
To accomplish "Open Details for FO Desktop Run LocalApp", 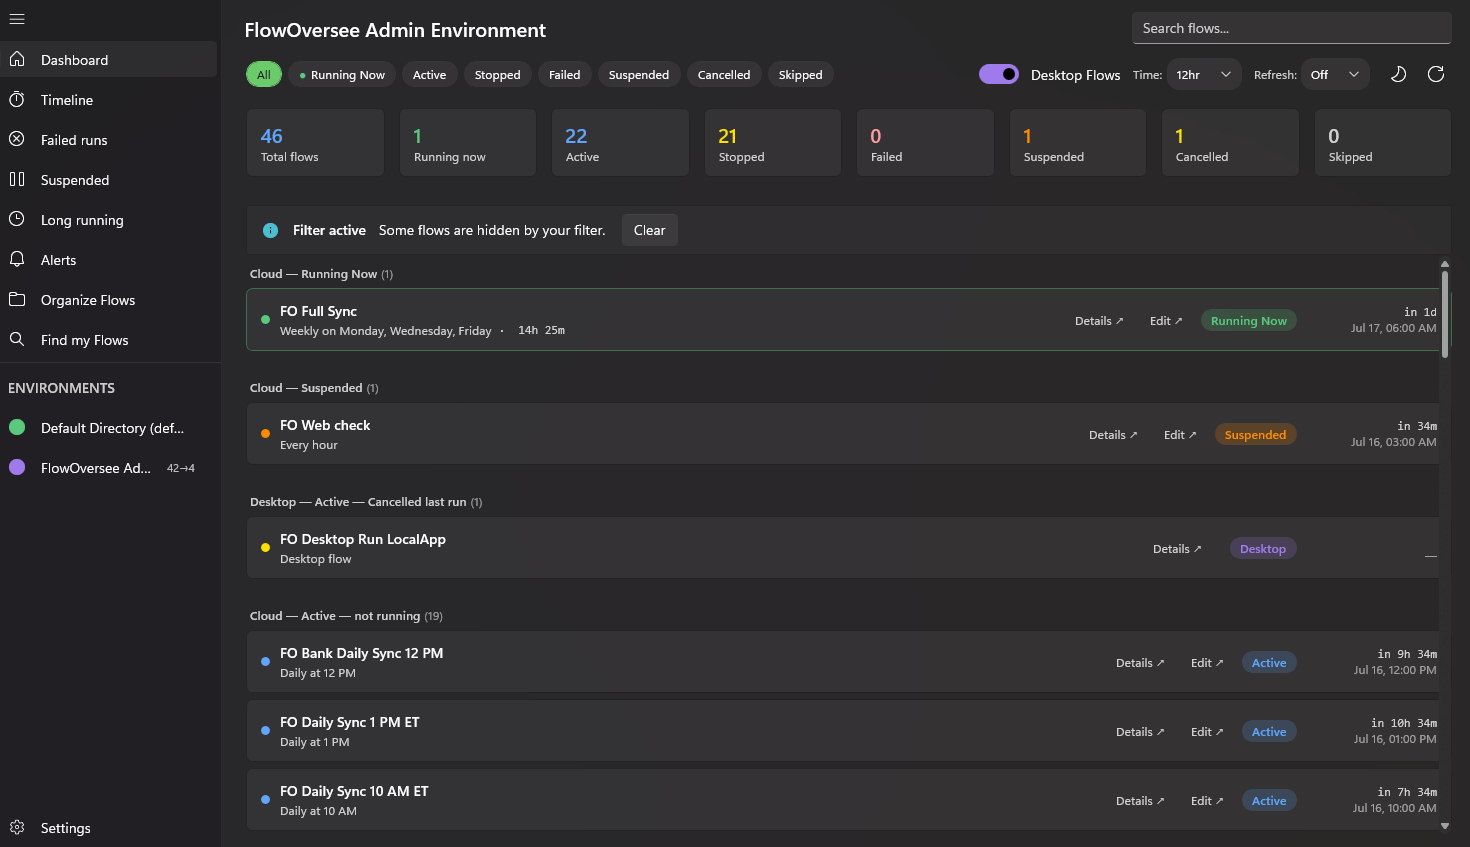I will [1177, 549].
